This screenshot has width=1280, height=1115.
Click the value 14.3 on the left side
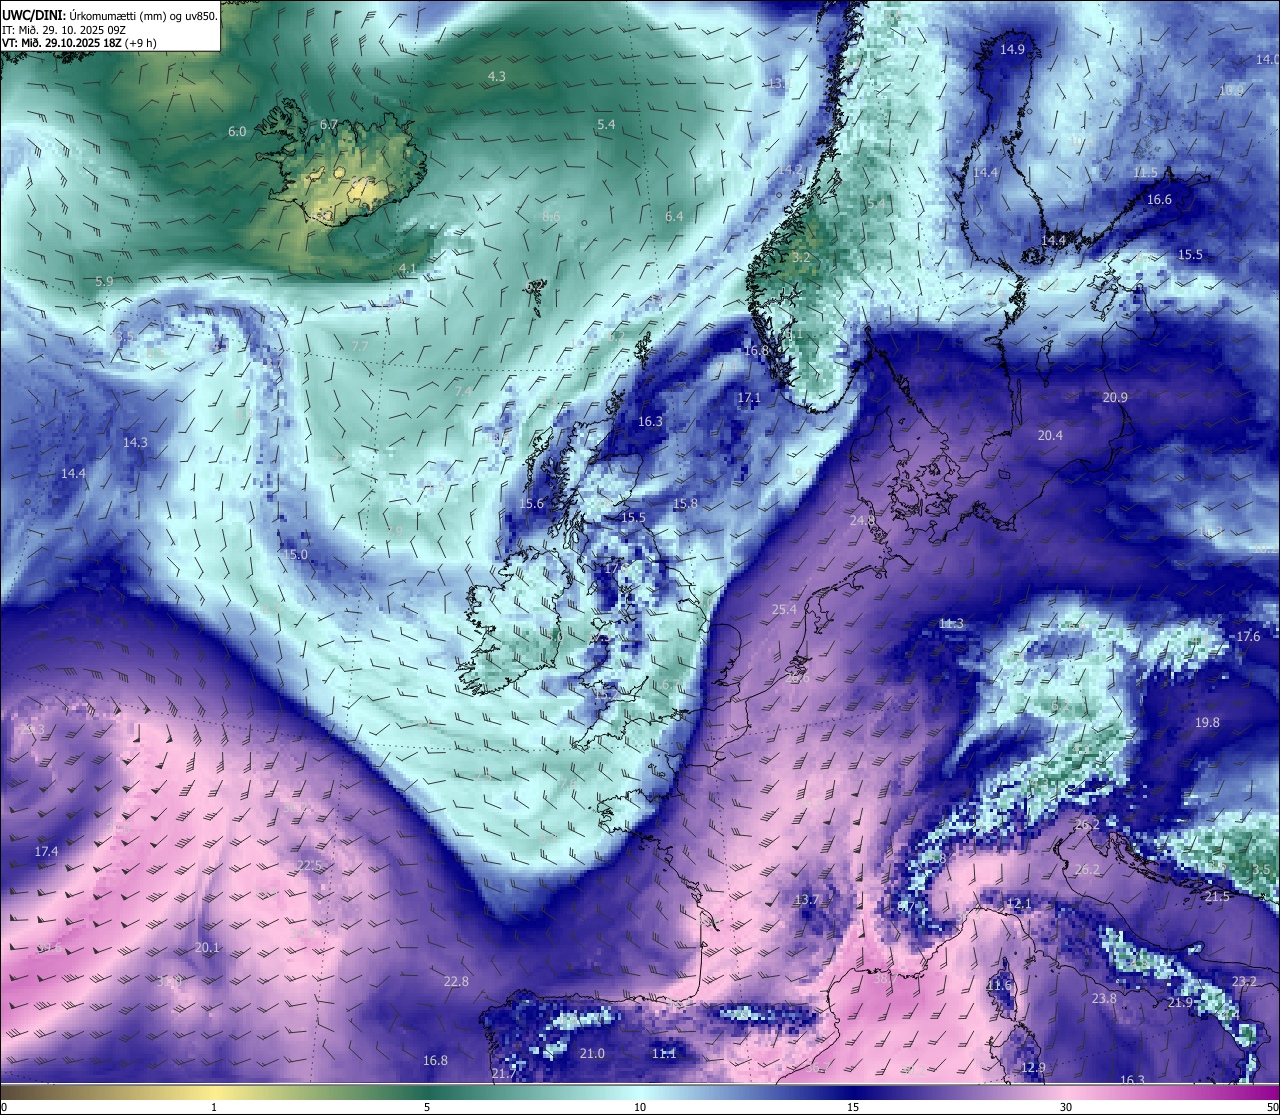(135, 443)
